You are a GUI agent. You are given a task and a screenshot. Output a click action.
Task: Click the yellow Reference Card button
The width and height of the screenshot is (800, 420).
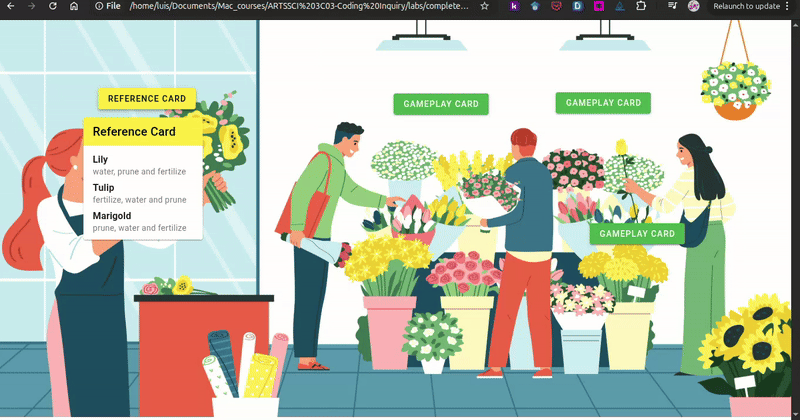(147, 99)
